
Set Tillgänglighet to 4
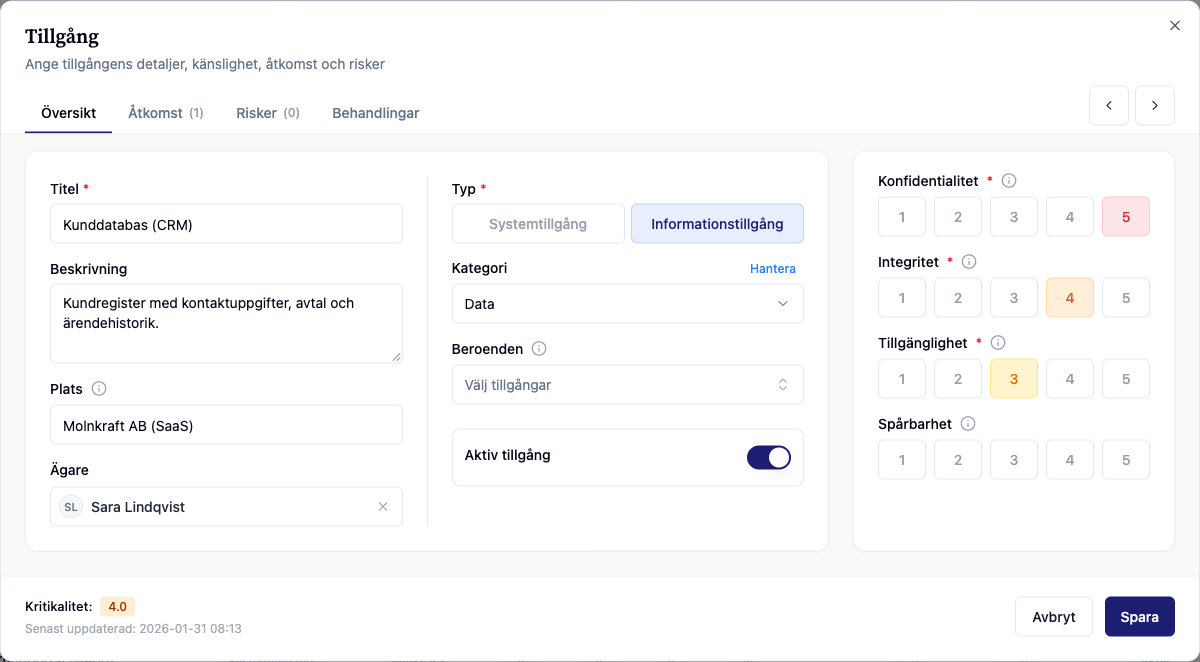tap(1070, 379)
